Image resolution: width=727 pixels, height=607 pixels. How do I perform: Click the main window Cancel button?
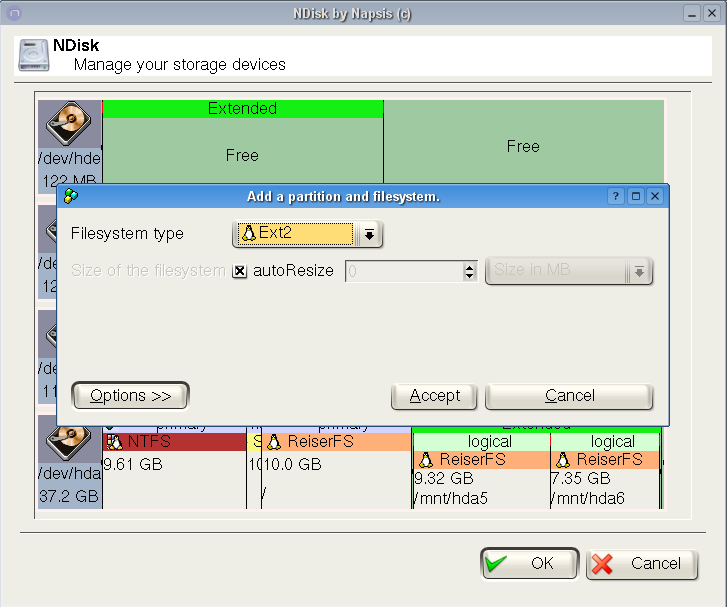(x=641, y=564)
